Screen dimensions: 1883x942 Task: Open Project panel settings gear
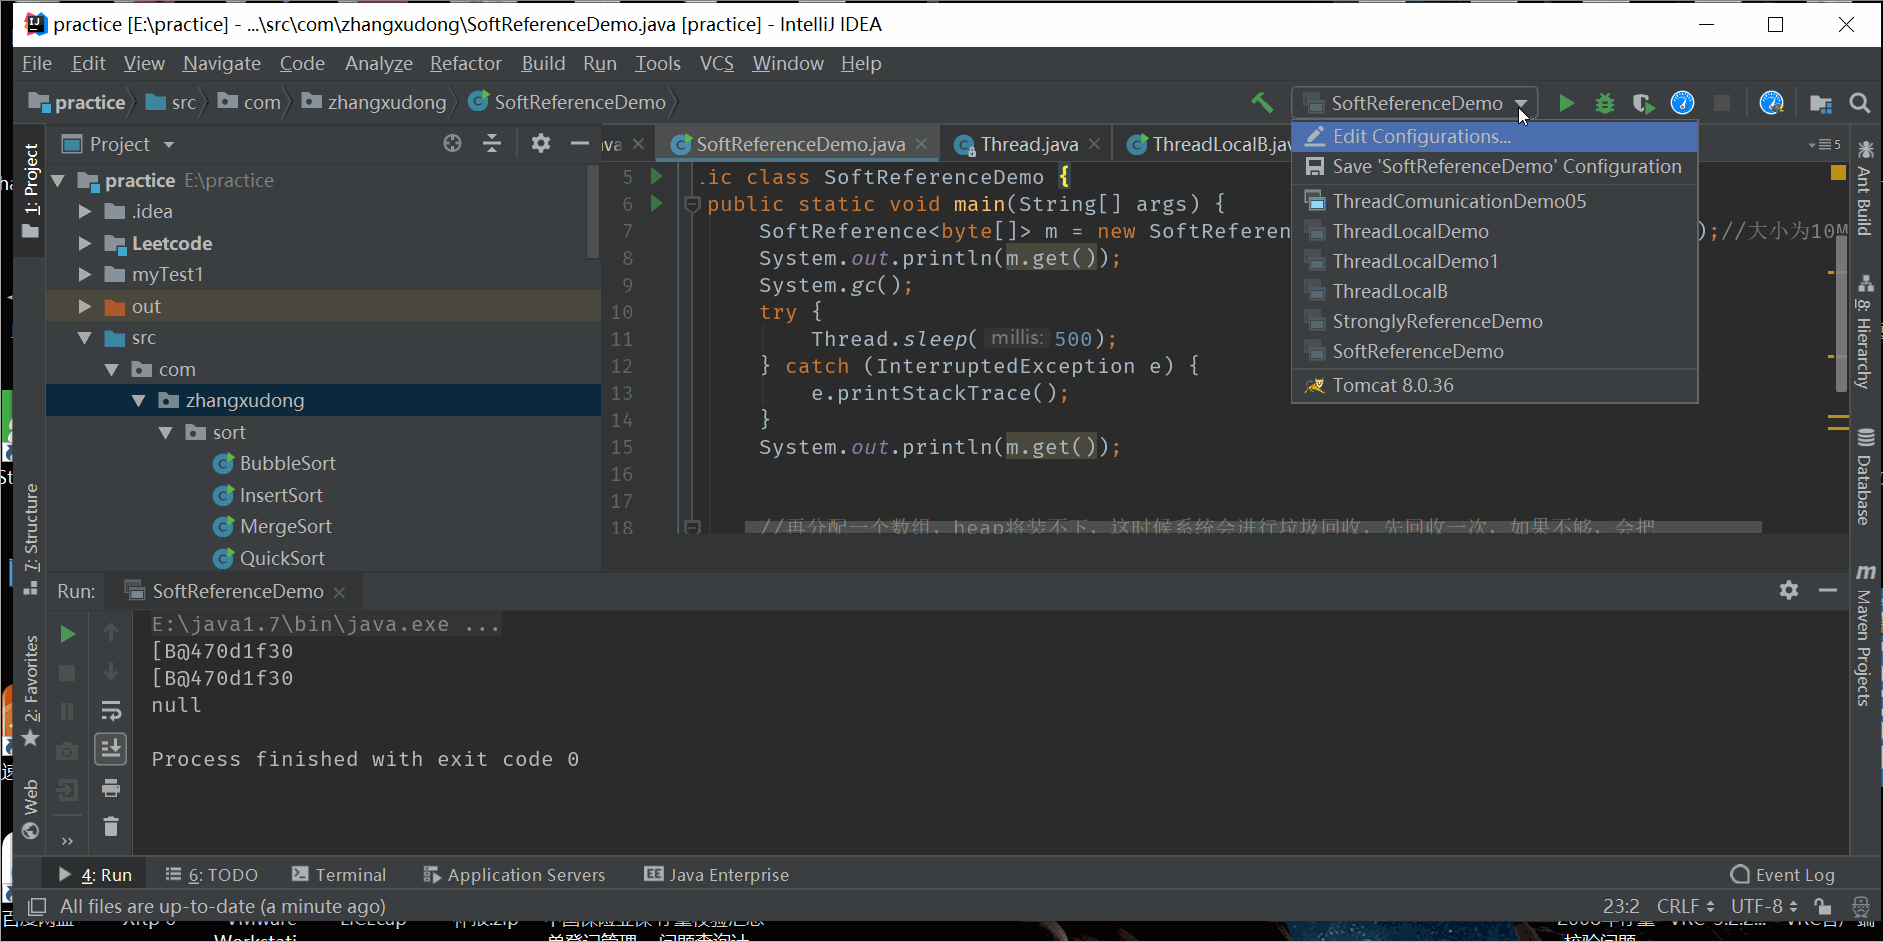pos(541,143)
